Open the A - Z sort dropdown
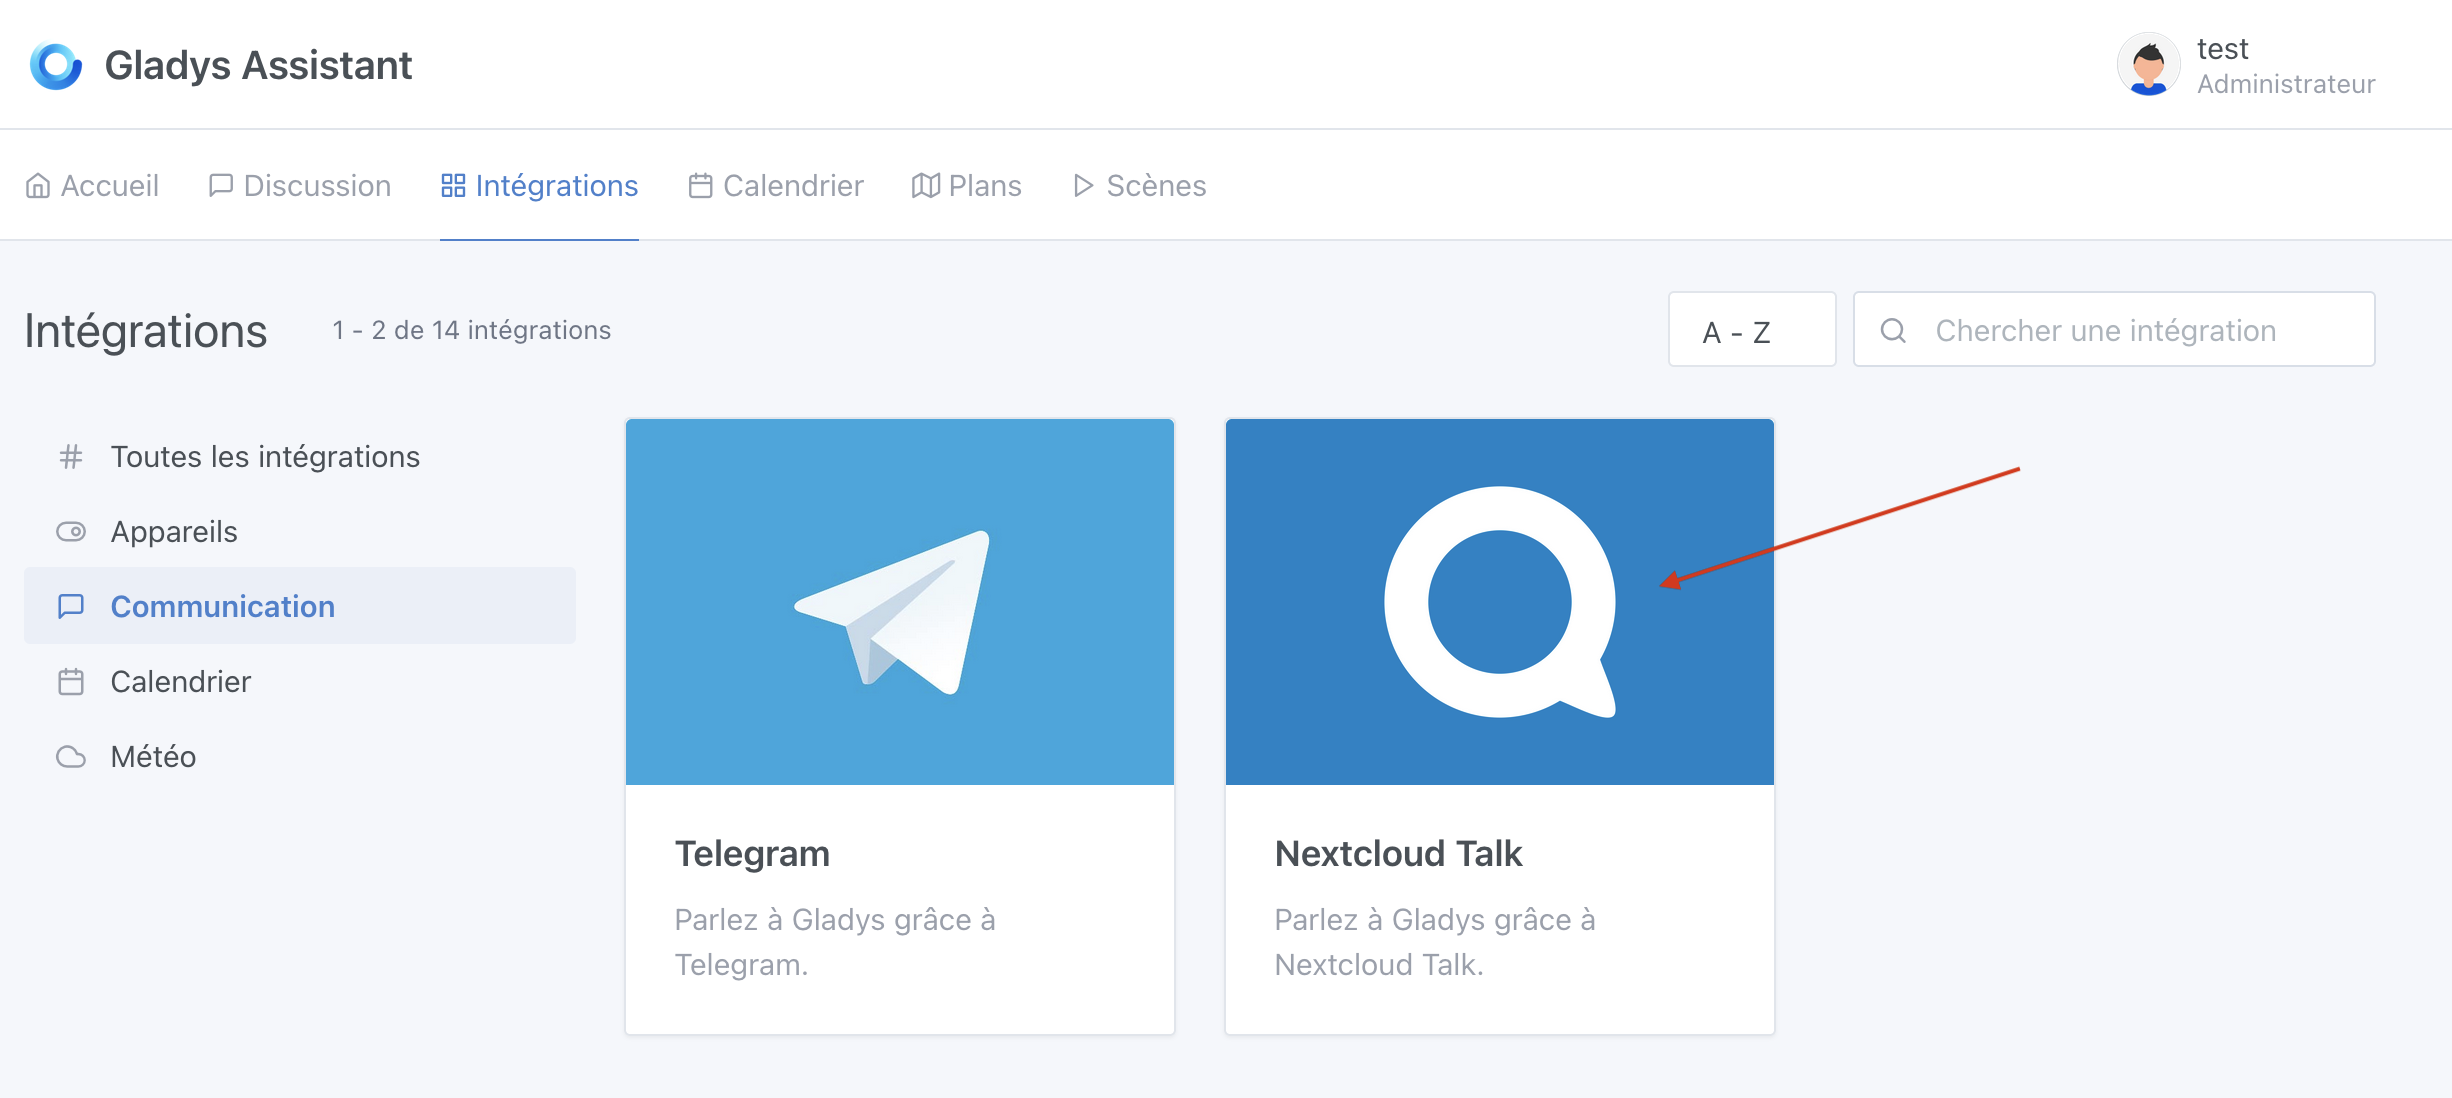The height and width of the screenshot is (1098, 2452). (x=1751, y=329)
